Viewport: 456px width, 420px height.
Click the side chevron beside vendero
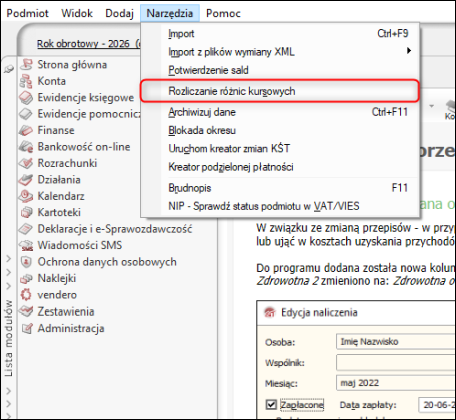9,286
